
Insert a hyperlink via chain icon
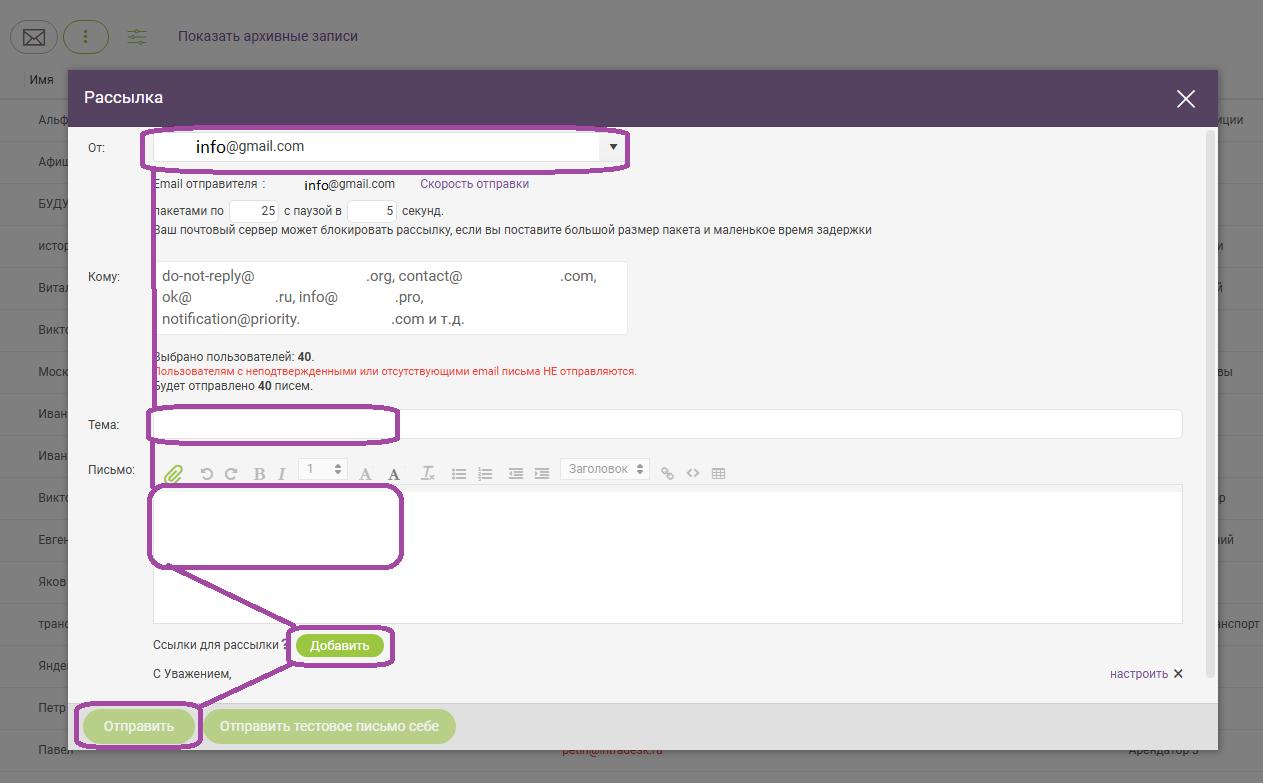(667, 474)
